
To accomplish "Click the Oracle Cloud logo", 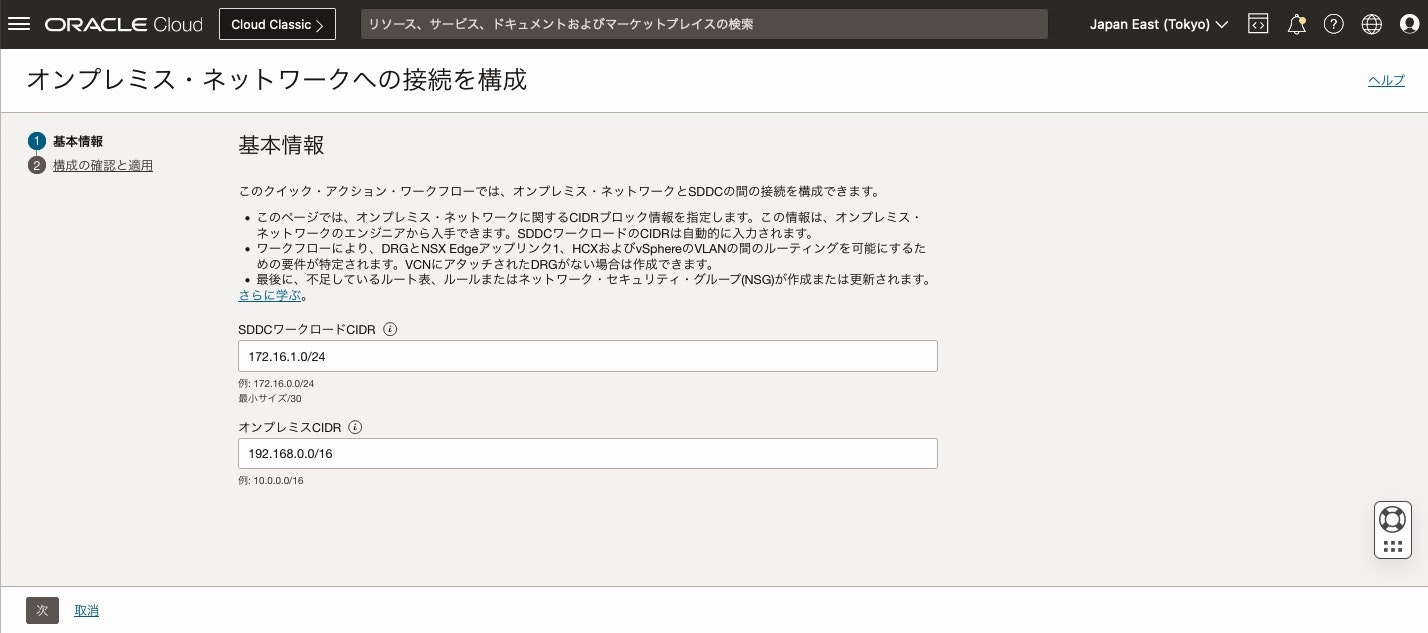I will point(123,24).
